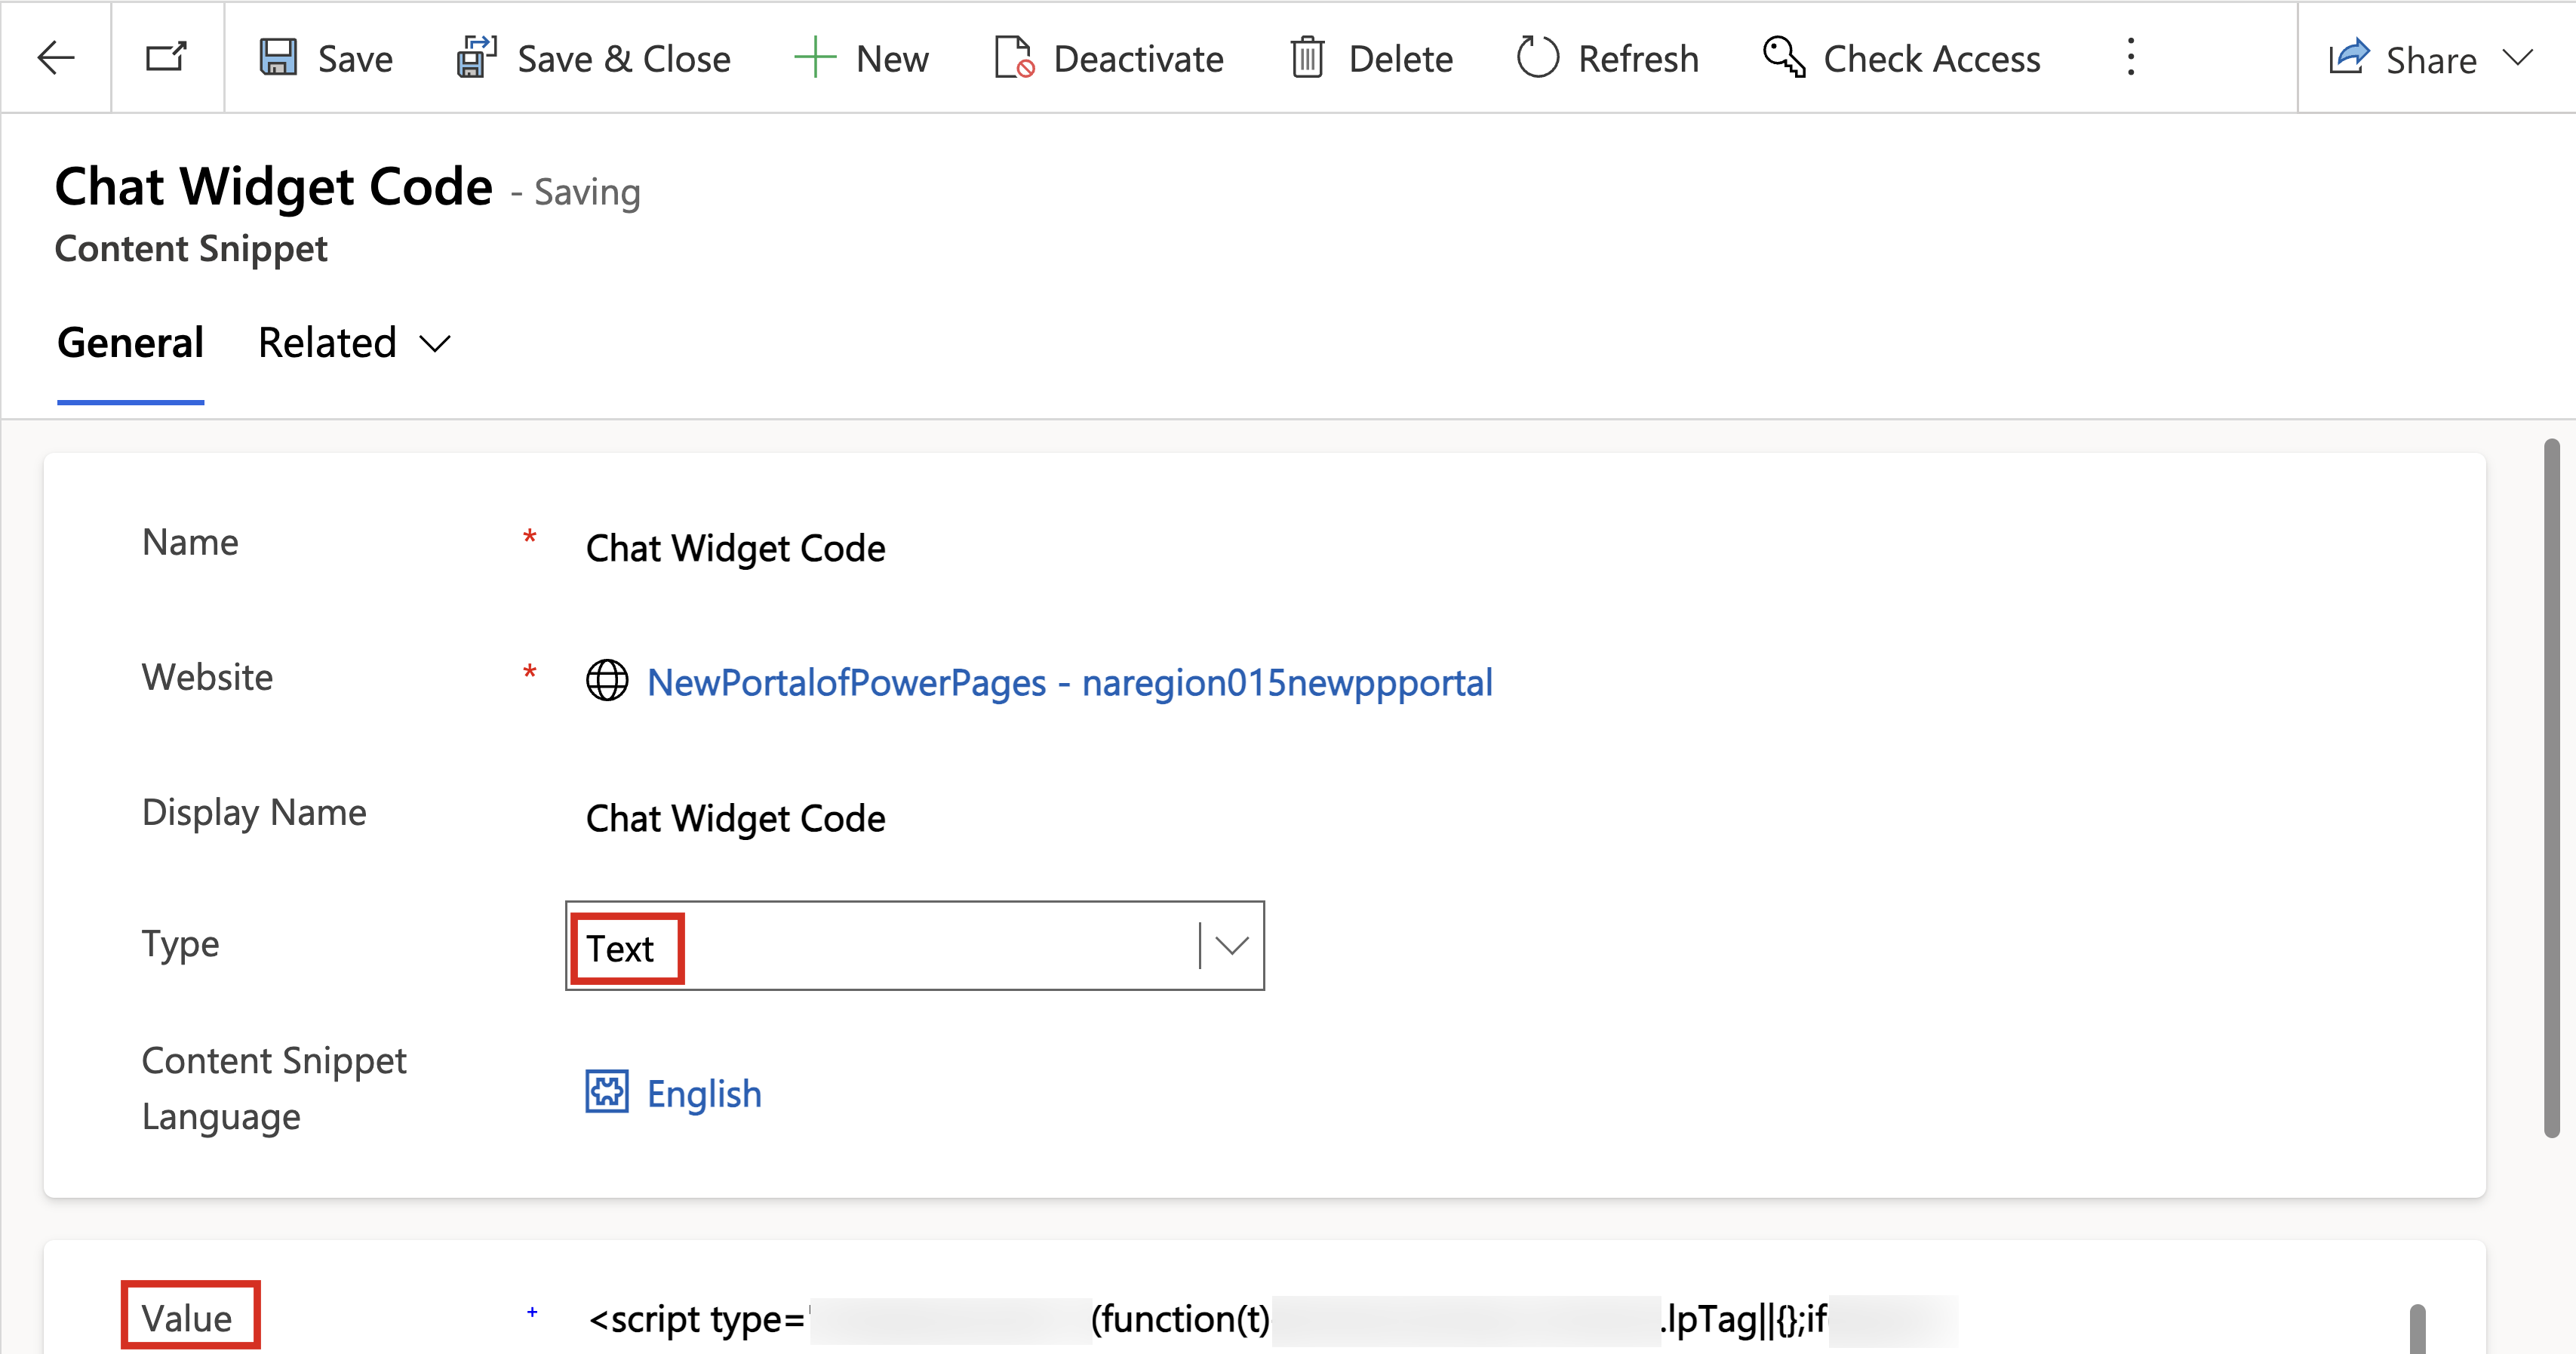The width and height of the screenshot is (2576, 1354).
Task: Click the Delete button label
Action: click(1401, 59)
